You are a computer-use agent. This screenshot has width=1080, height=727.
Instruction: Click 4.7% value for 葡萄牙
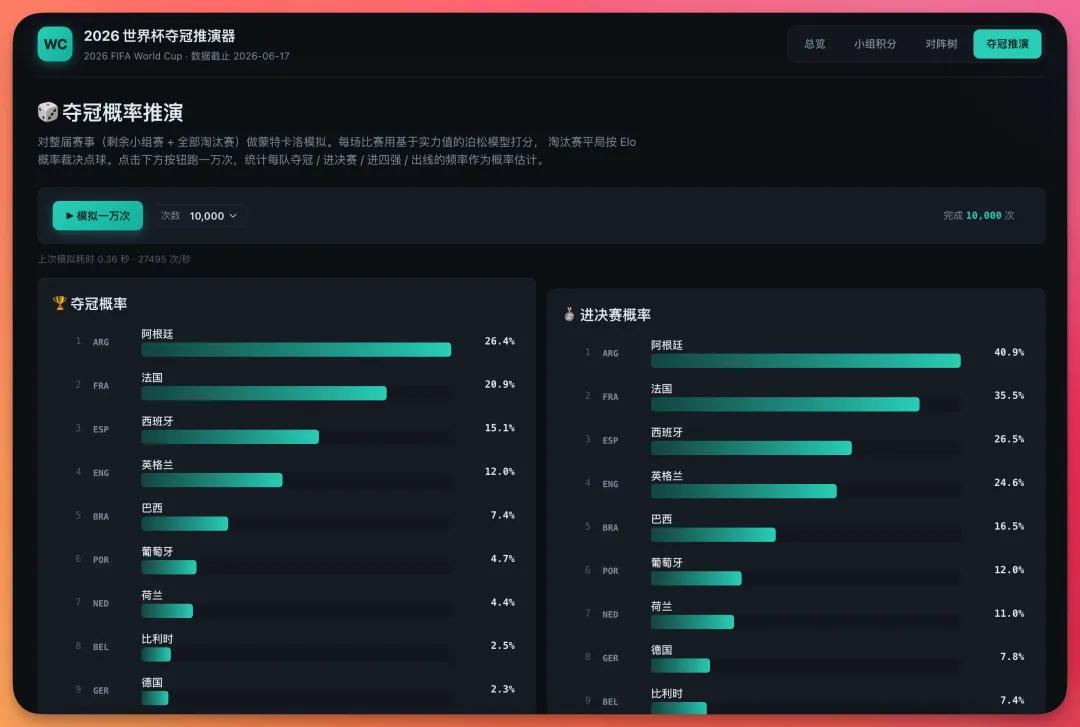pos(502,559)
